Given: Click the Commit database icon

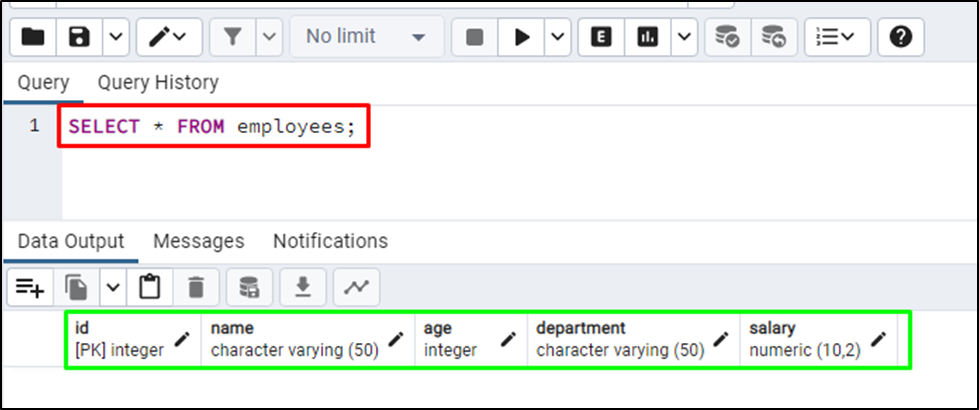Looking at the screenshot, I should pos(727,37).
